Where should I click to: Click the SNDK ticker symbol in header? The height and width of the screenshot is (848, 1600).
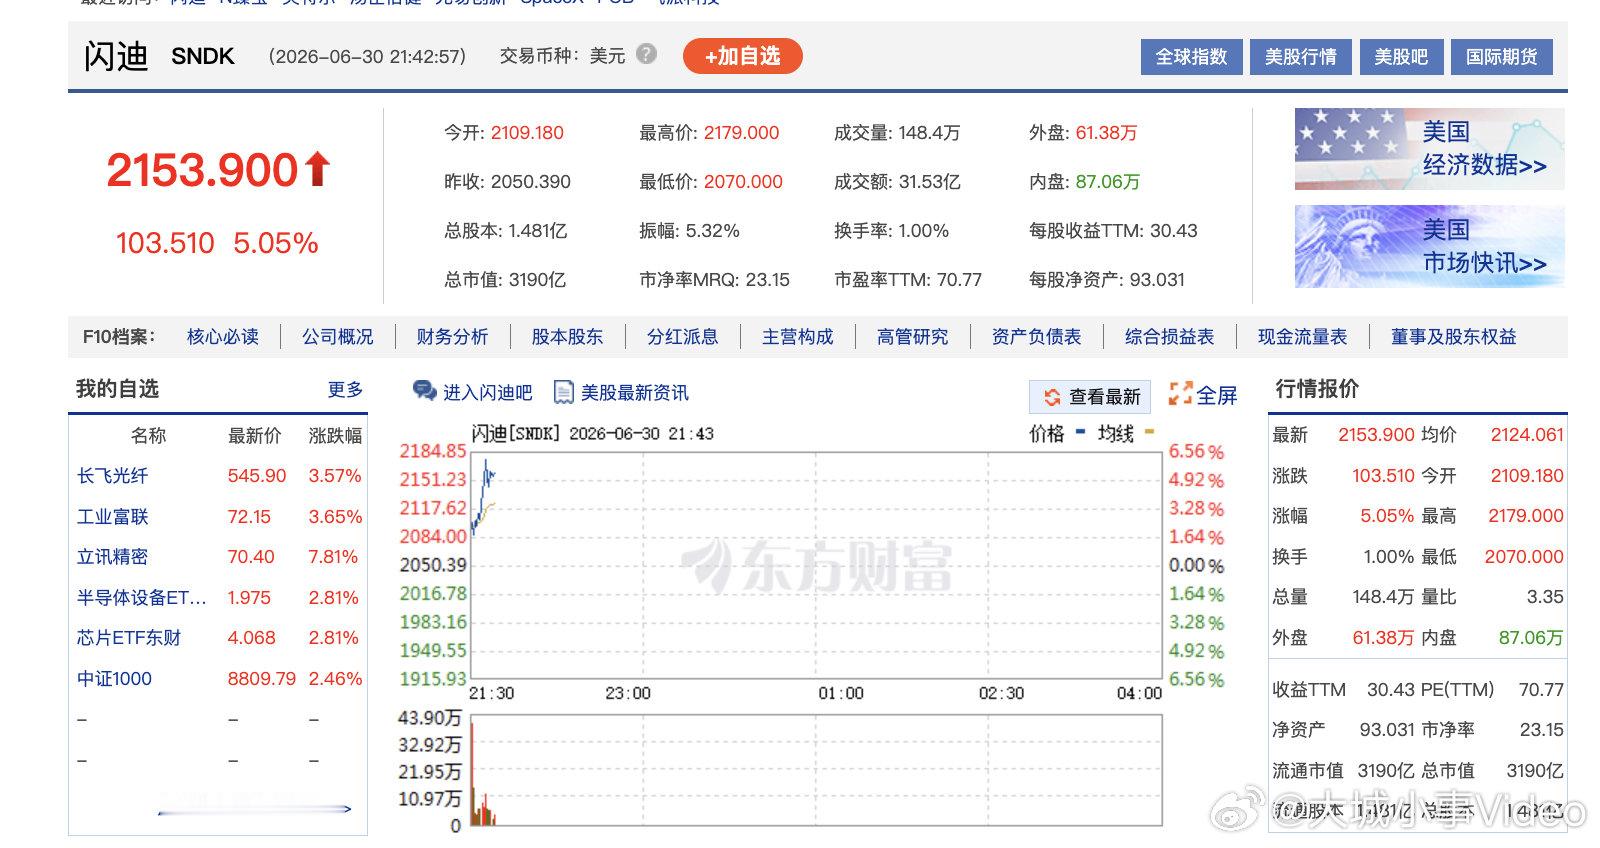203,56
